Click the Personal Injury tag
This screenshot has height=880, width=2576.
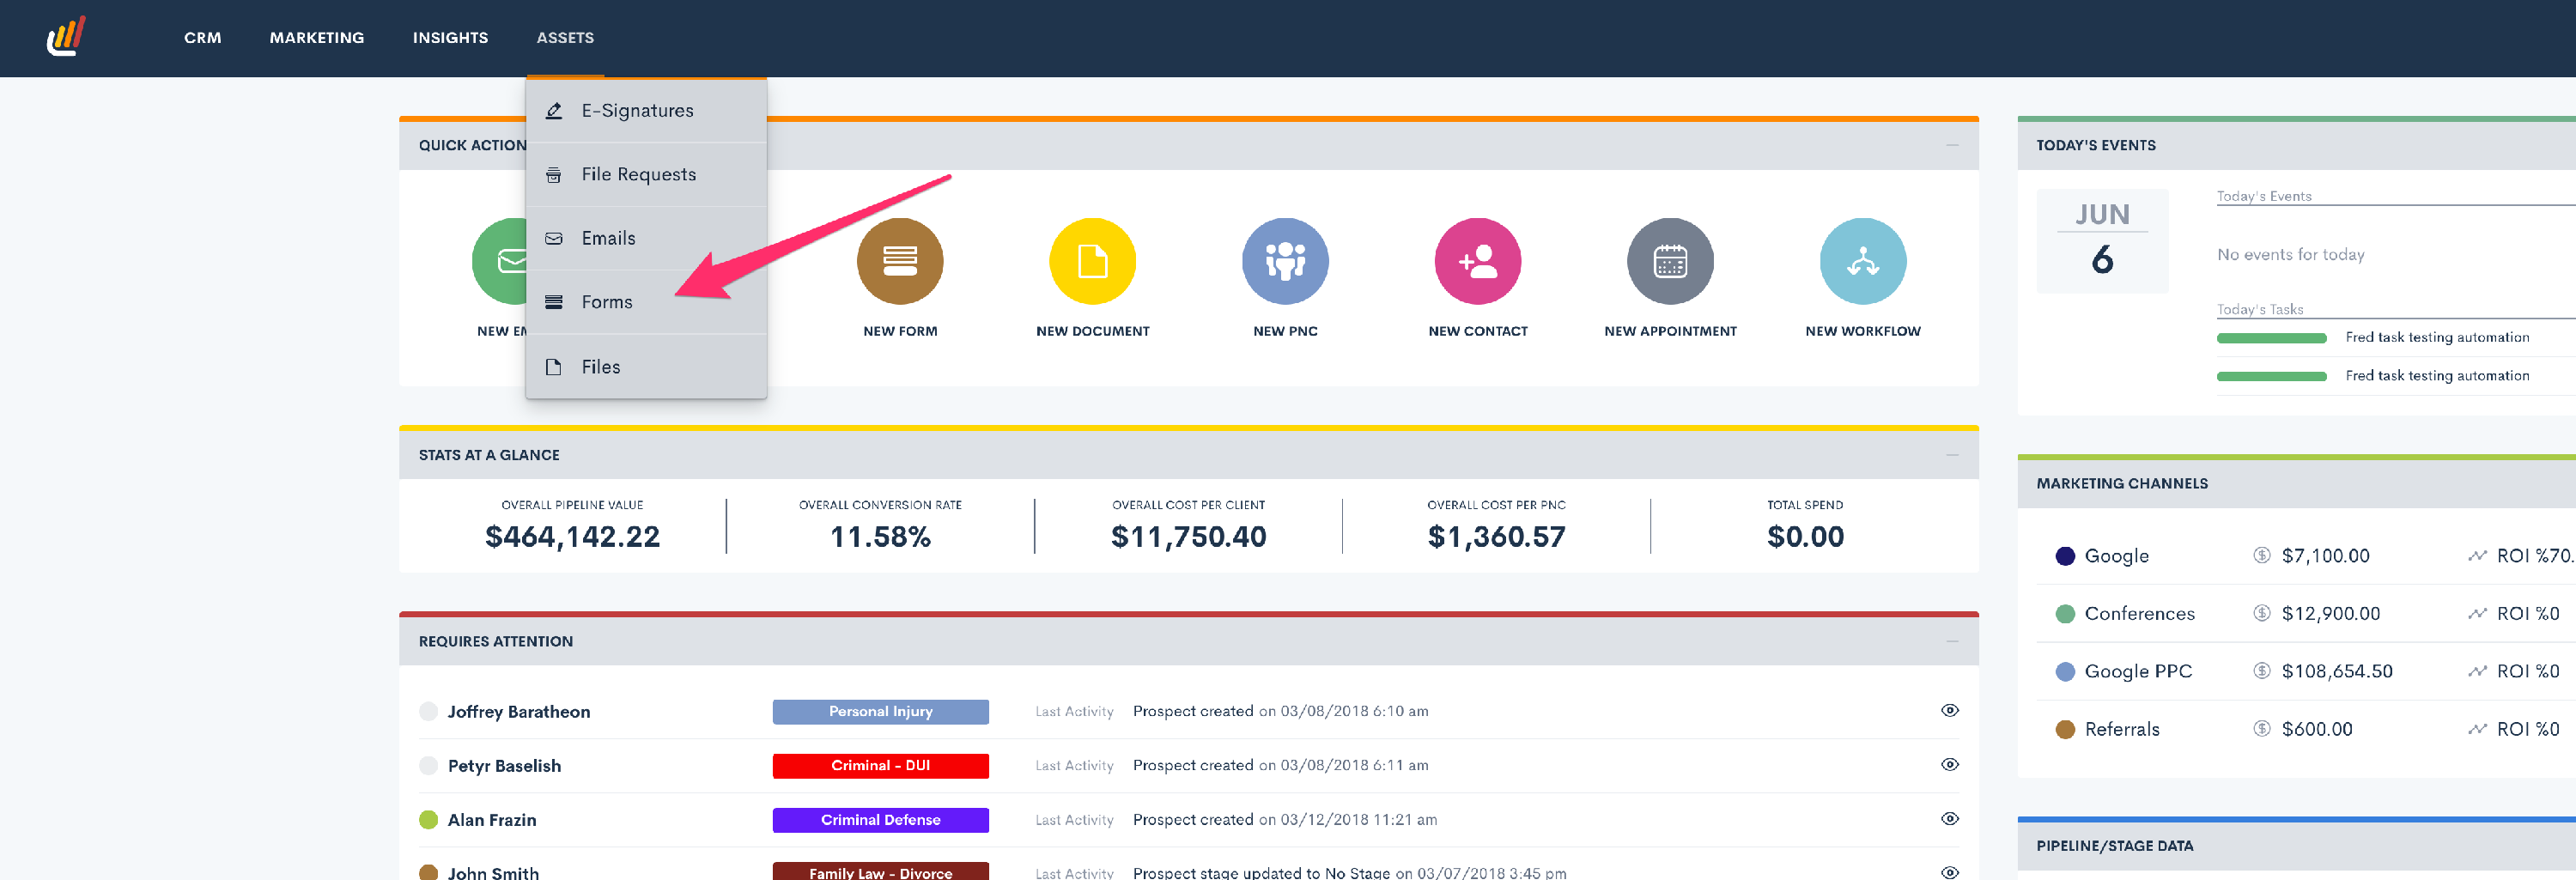[x=880, y=711]
